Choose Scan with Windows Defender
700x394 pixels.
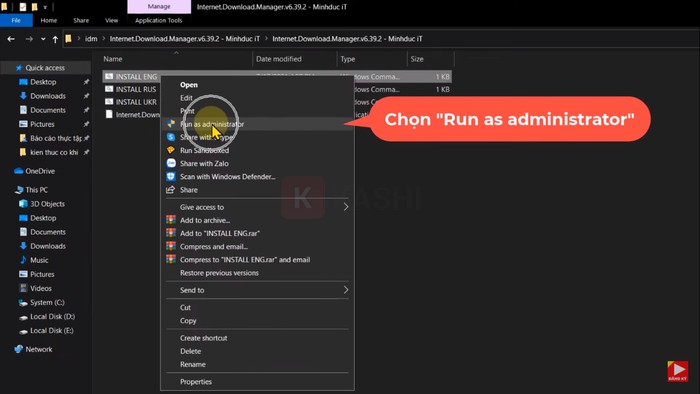point(228,177)
